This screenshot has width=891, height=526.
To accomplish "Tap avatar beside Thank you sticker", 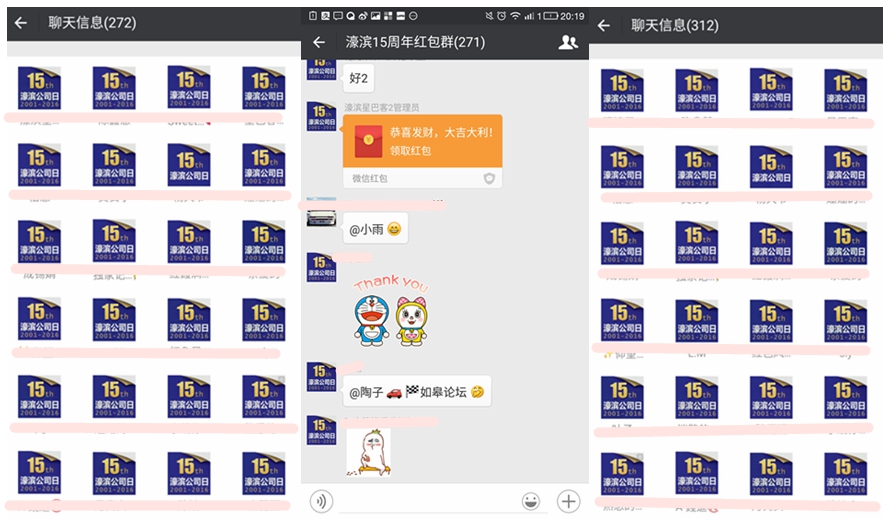I will coord(322,268).
